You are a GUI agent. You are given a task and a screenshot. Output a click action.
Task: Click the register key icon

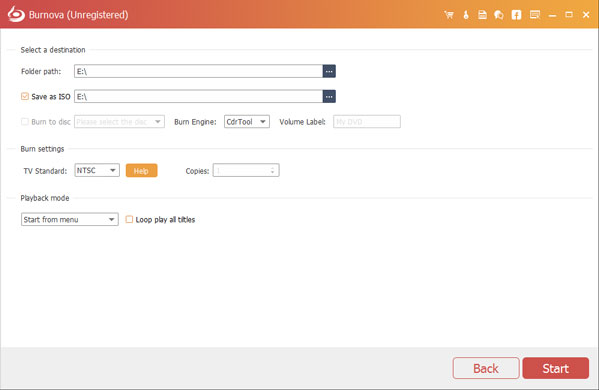click(x=466, y=15)
